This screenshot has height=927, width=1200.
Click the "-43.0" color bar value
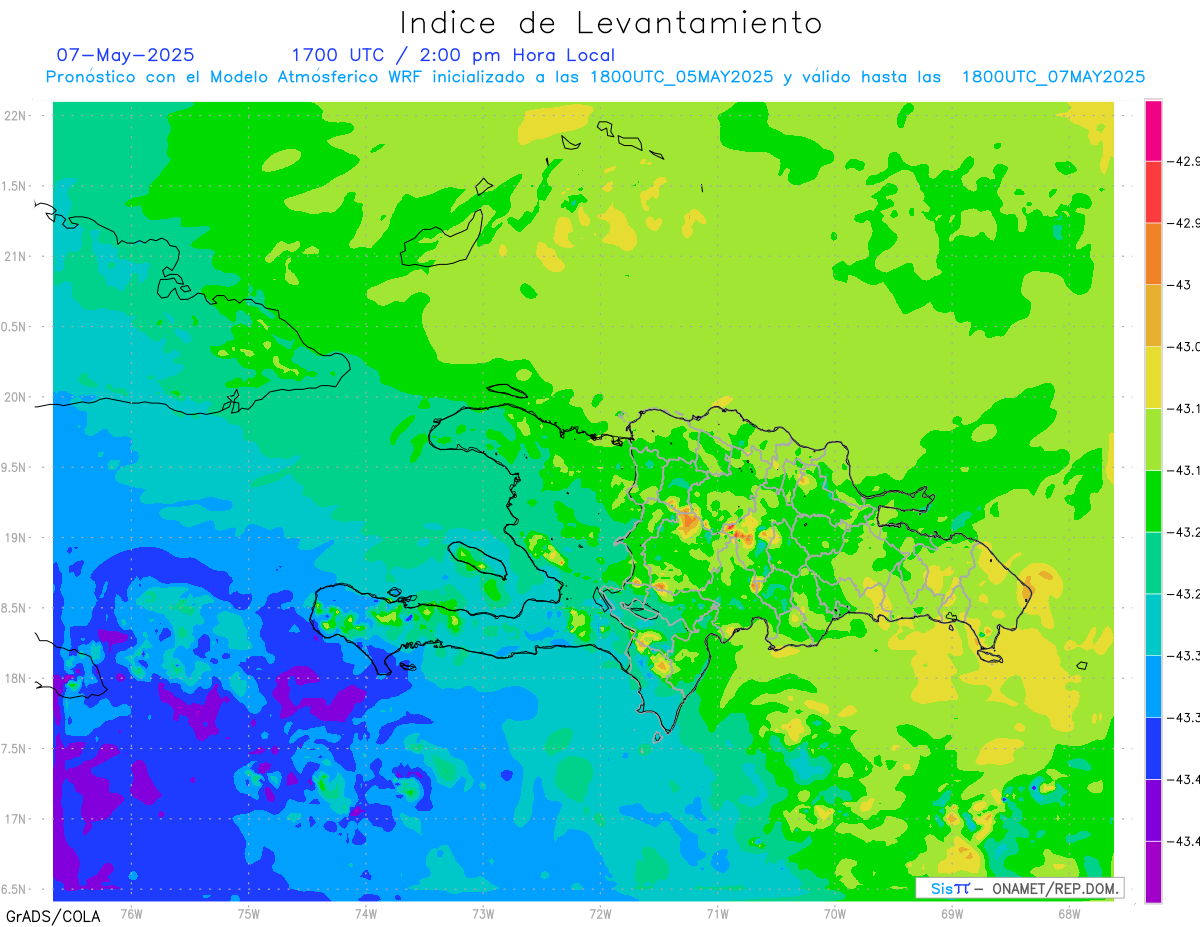1184,347
